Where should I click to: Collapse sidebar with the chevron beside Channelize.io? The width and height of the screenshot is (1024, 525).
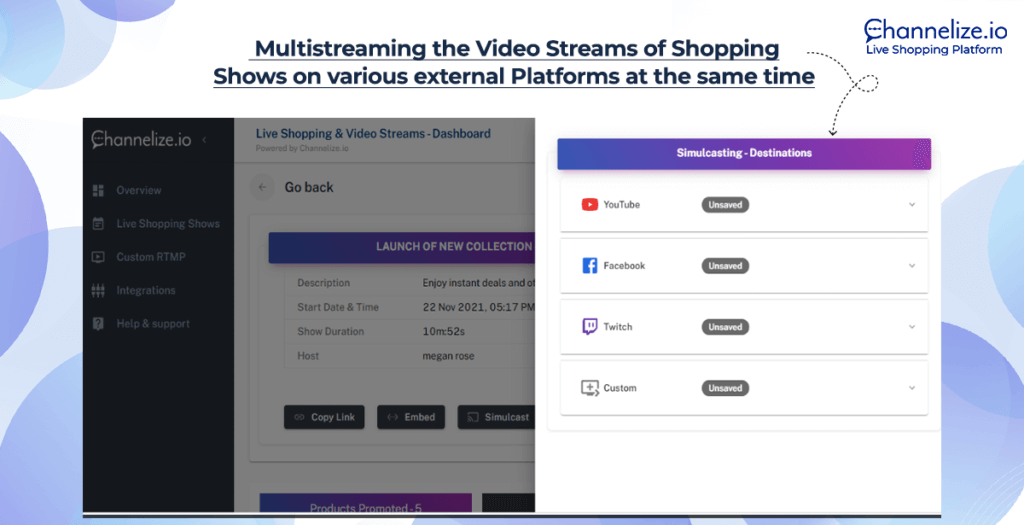[x=204, y=140]
